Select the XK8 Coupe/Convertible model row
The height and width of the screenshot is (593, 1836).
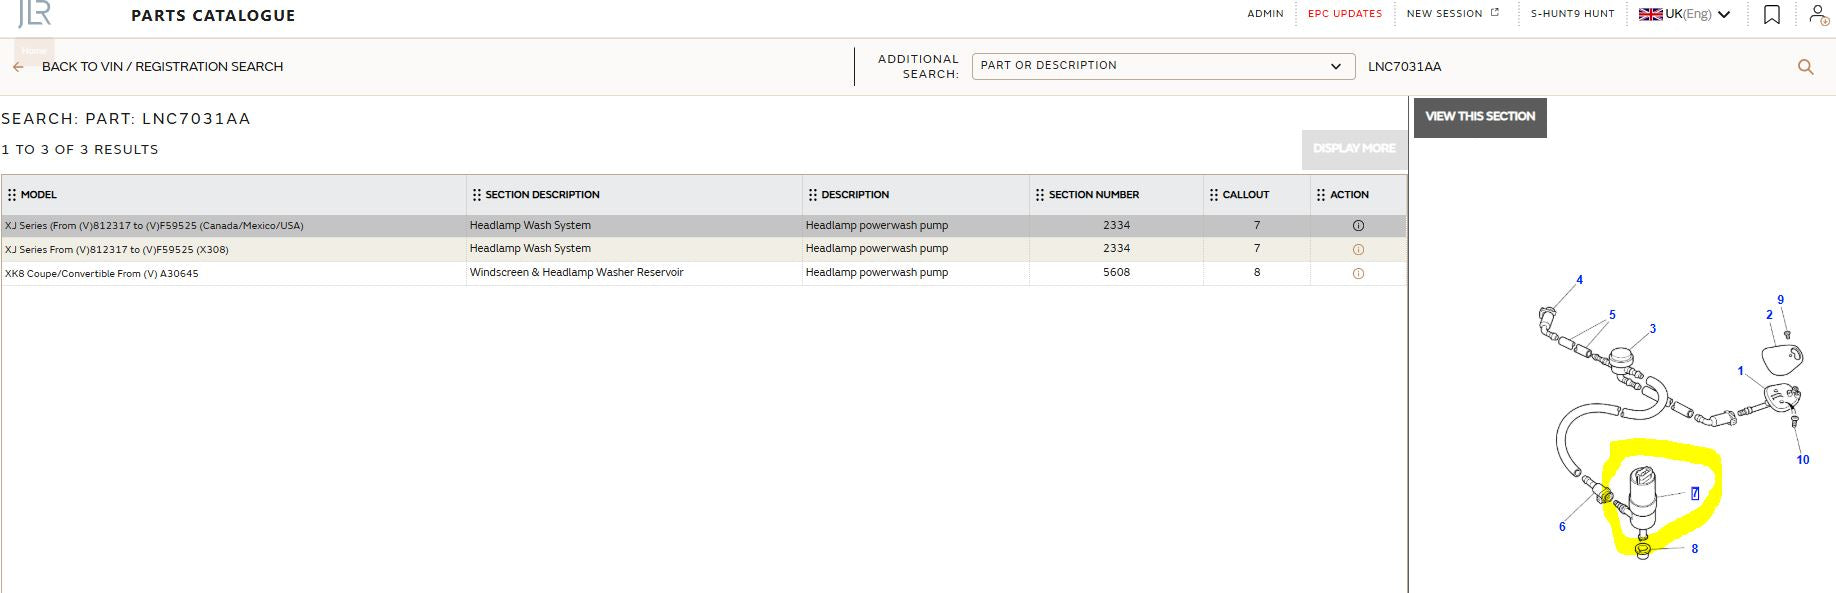coord(704,273)
